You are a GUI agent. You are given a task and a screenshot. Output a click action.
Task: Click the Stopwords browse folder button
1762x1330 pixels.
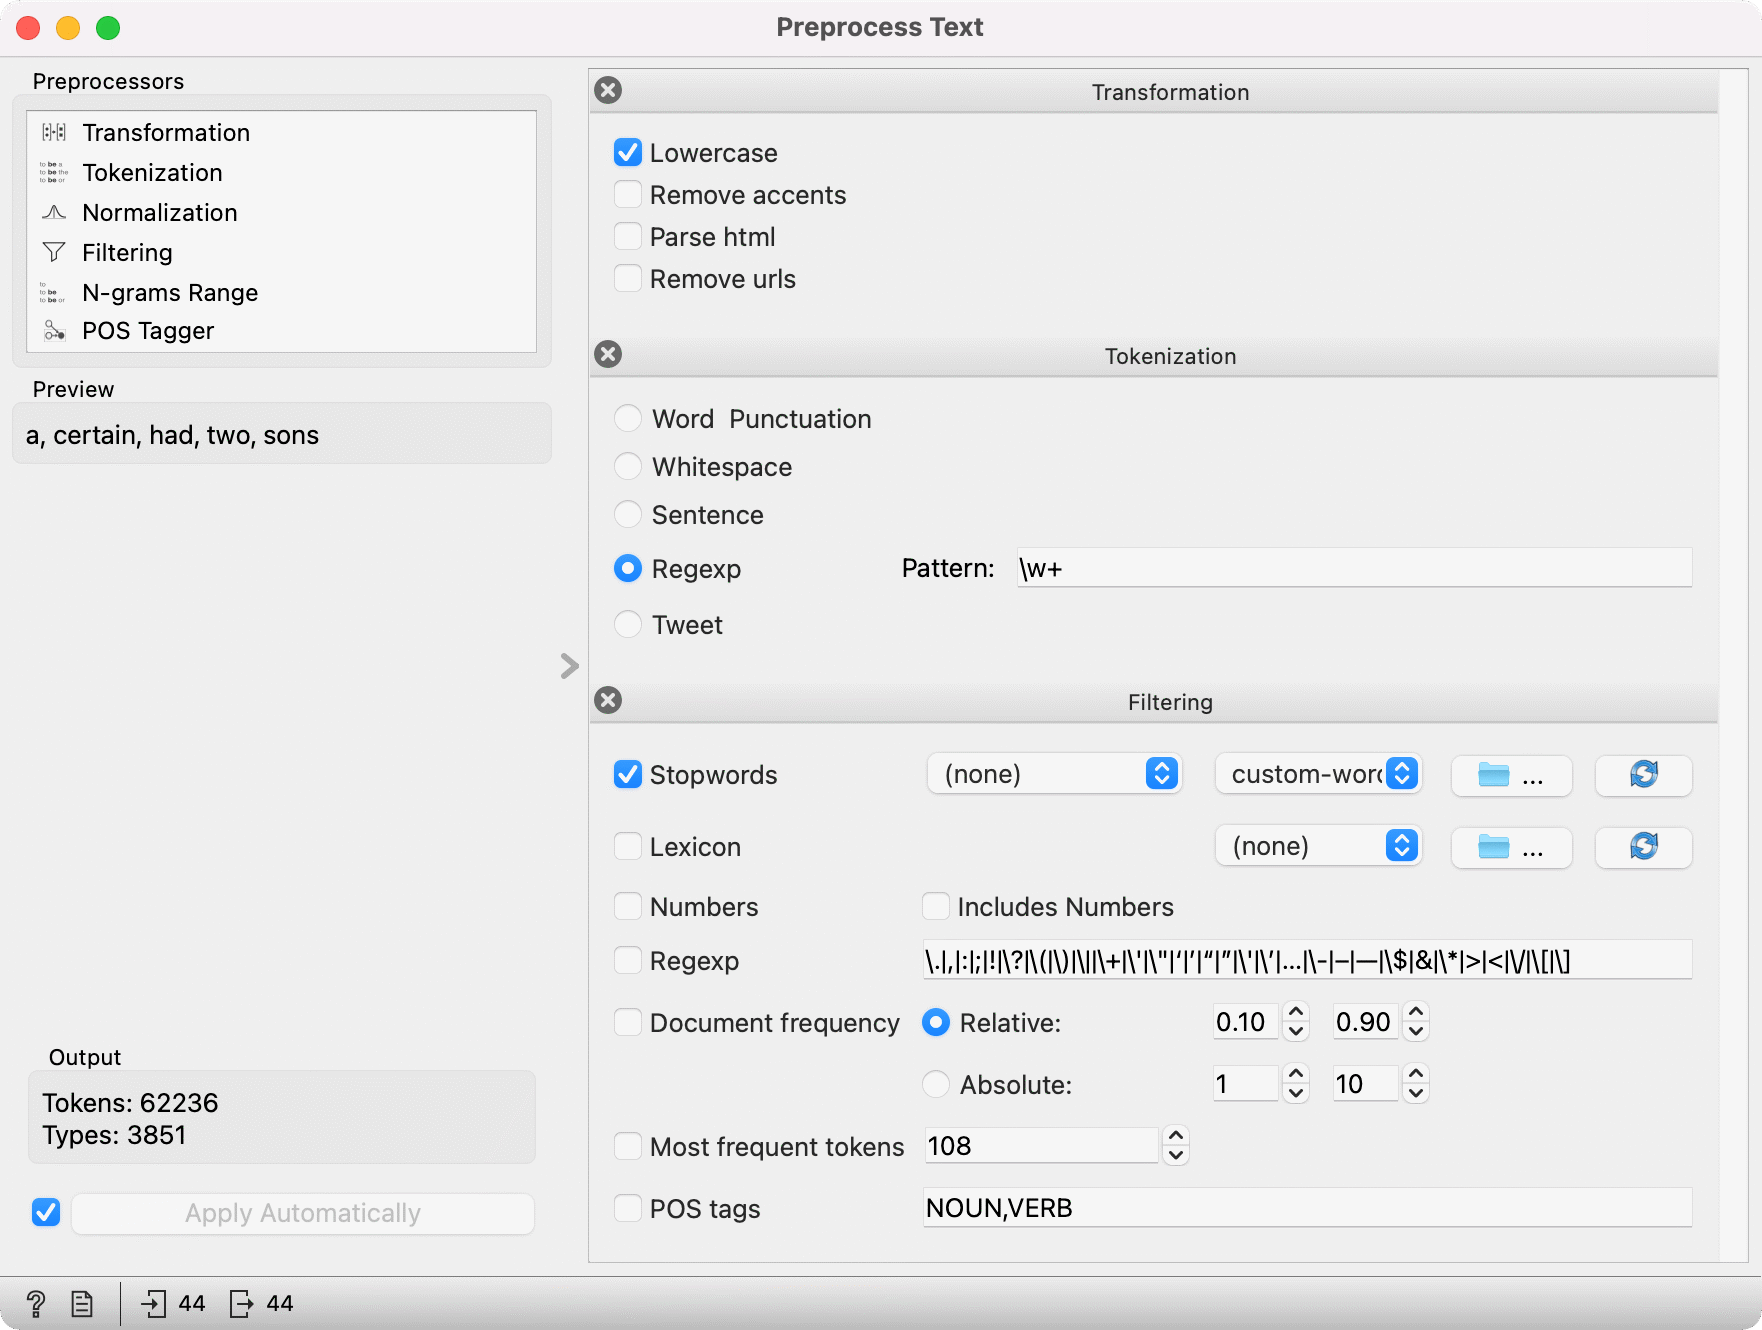pyautogui.click(x=1510, y=775)
